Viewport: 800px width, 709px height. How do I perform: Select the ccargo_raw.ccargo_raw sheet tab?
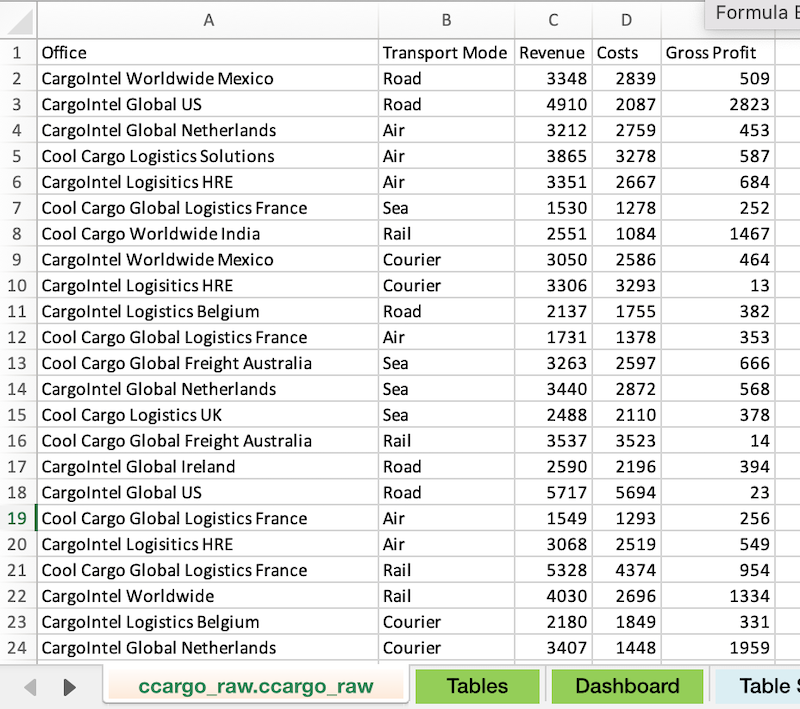point(255,686)
